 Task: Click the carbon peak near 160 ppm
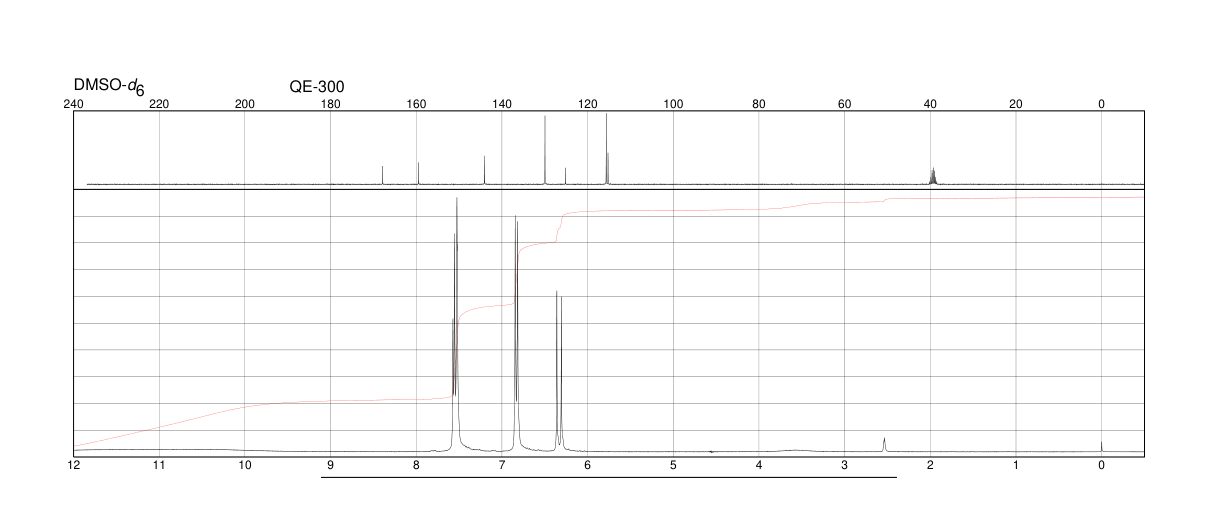click(418, 173)
